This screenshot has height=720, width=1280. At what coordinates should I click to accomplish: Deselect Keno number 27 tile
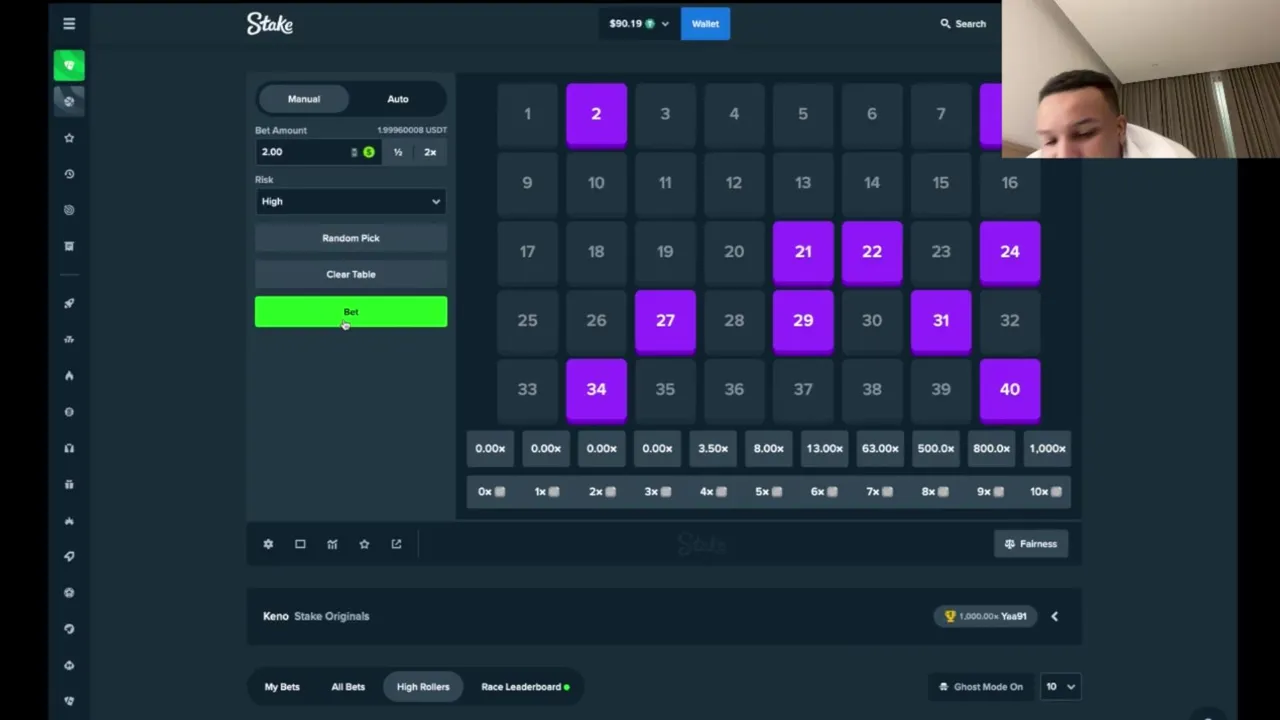665,321
